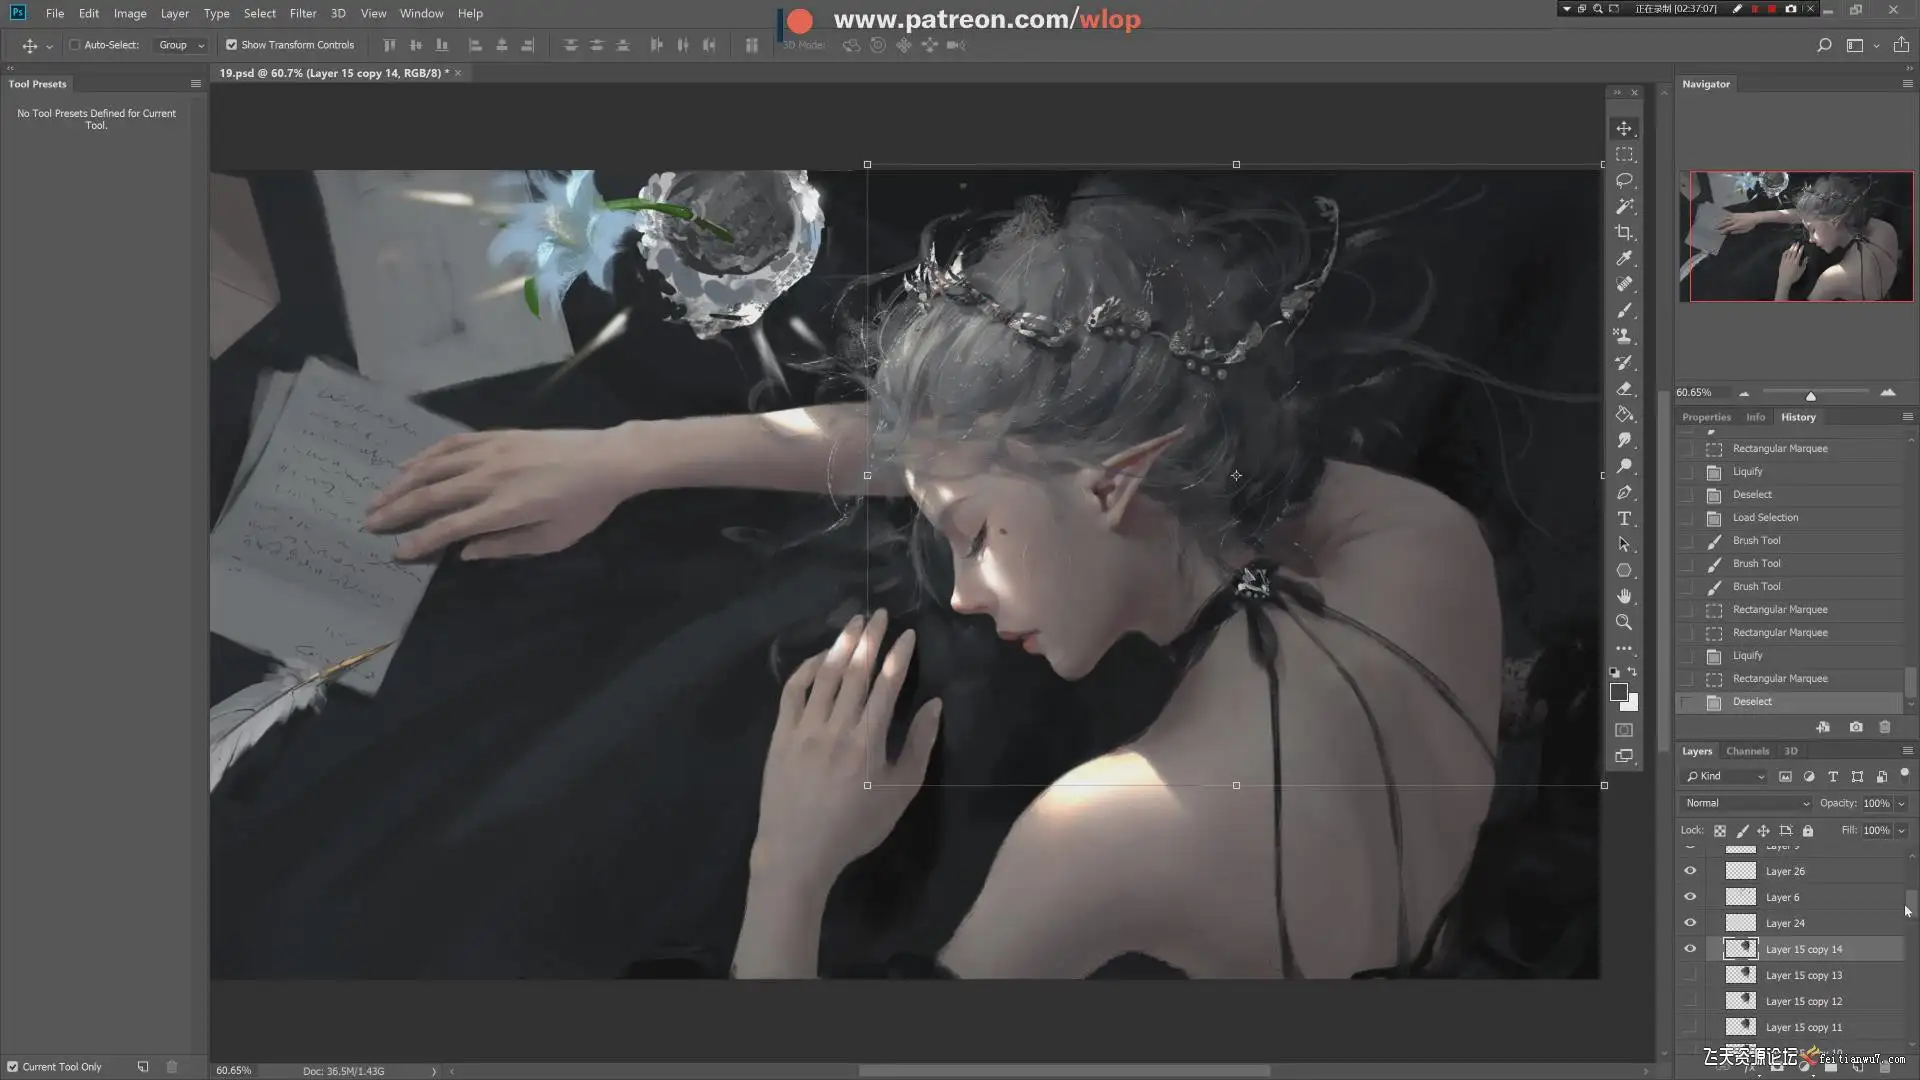Image resolution: width=1920 pixels, height=1080 pixels.
Task: Click the history panel camera snapshot icon
Action: point(1856,727)
